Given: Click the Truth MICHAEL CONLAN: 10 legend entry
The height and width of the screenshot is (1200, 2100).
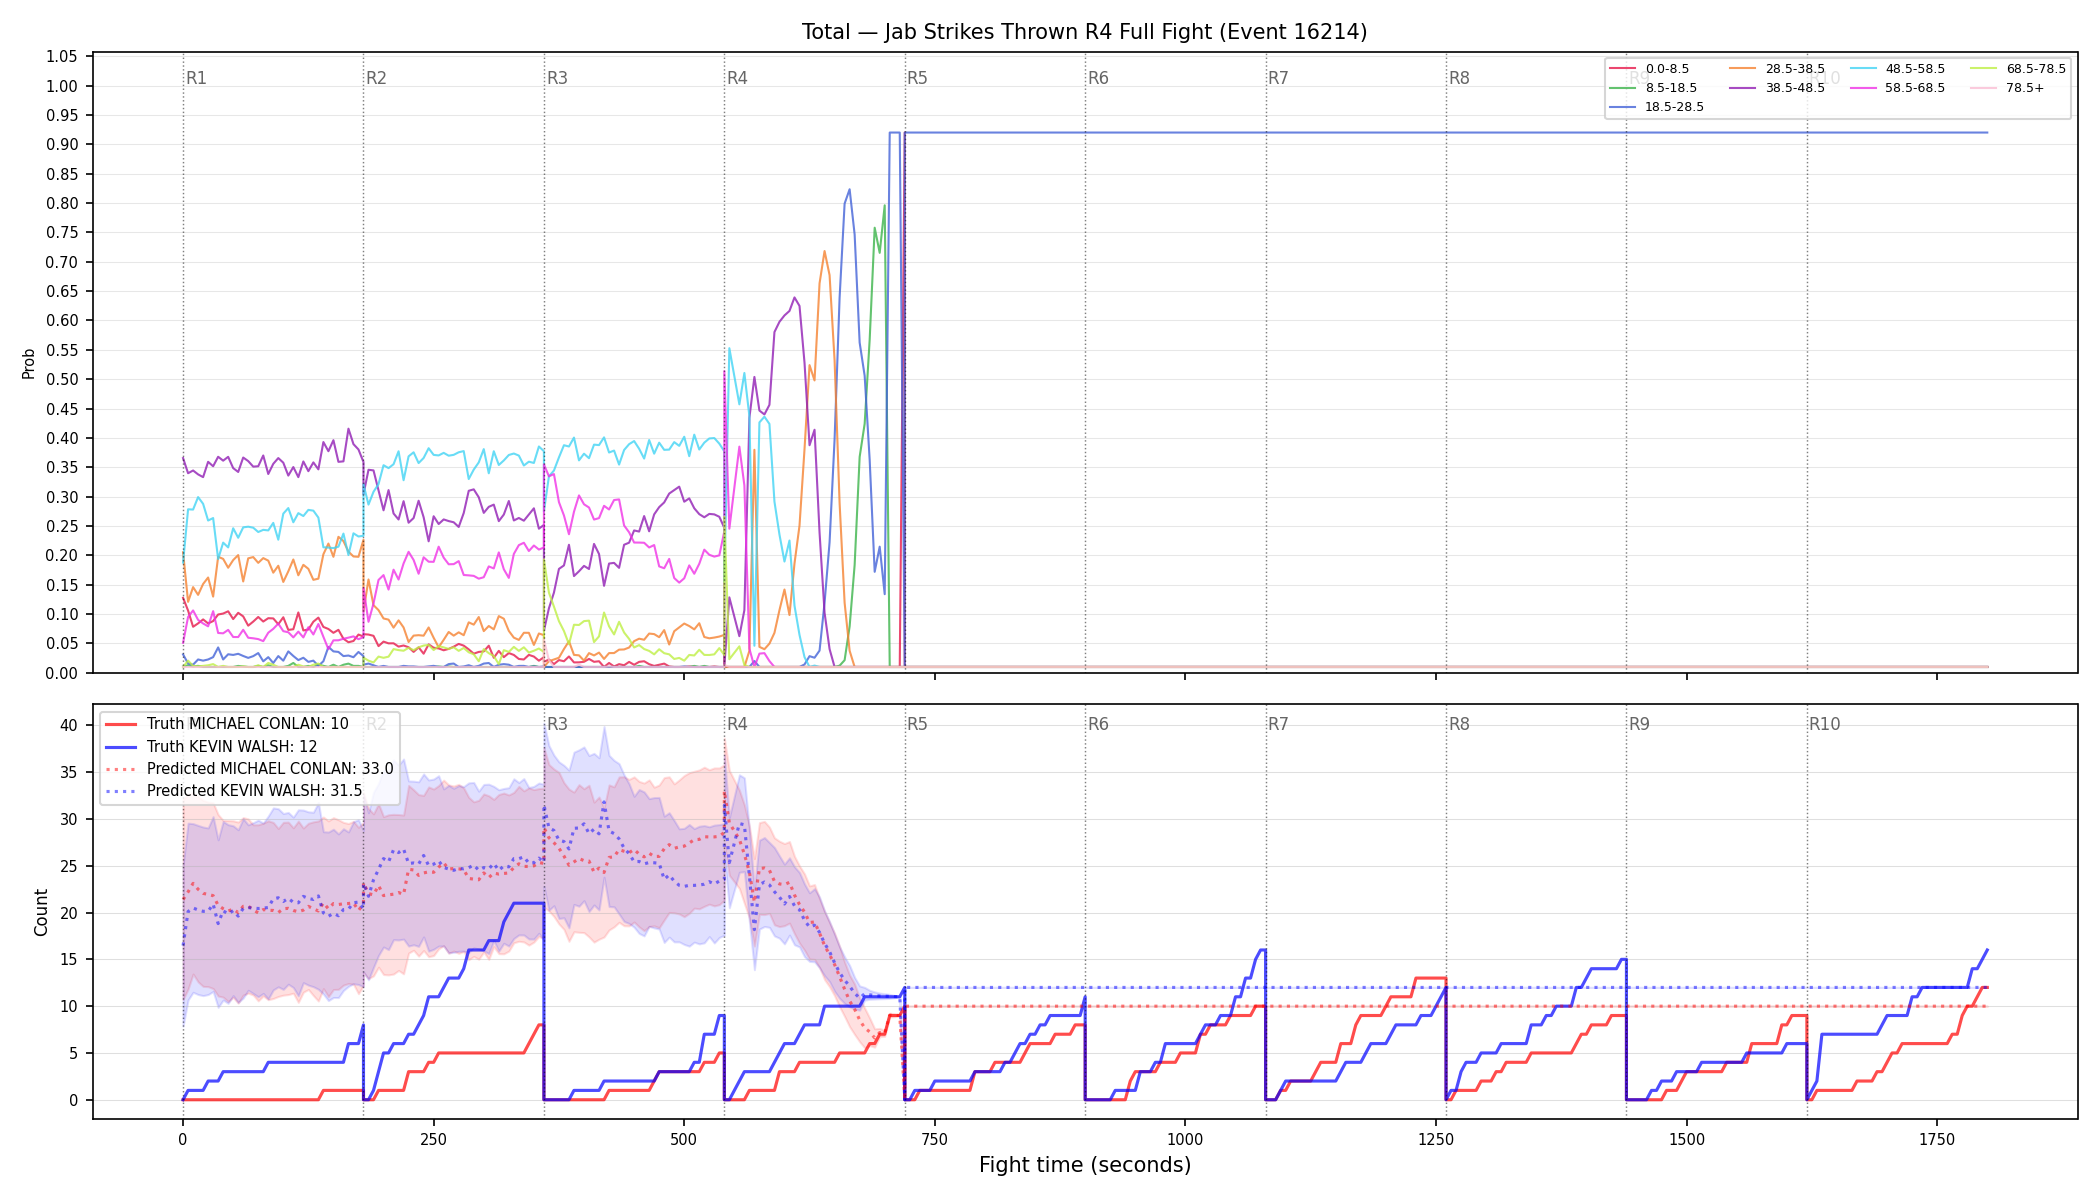Looking at the screenshot, I should point(227,724).
